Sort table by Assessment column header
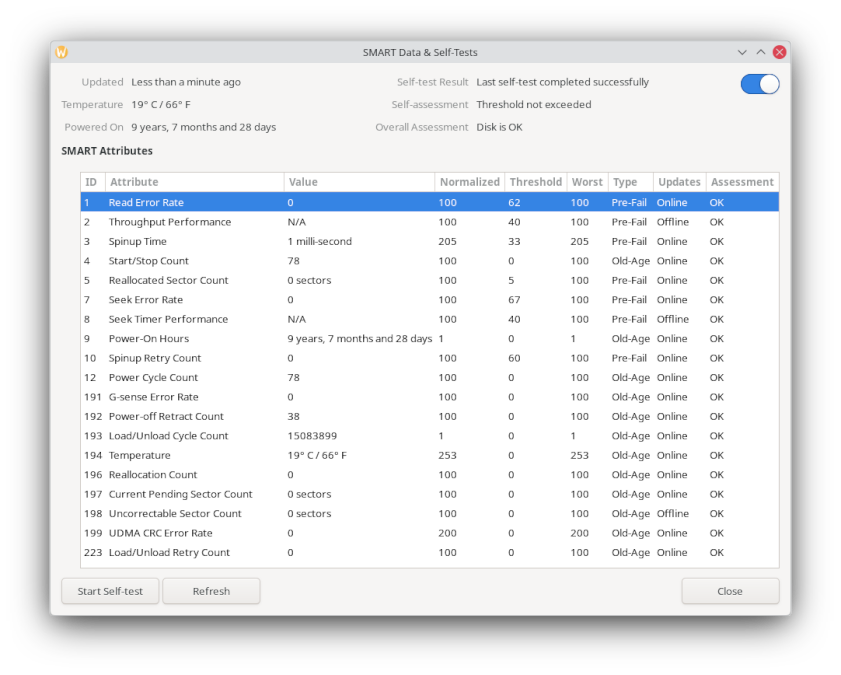 tap(741, 182)
